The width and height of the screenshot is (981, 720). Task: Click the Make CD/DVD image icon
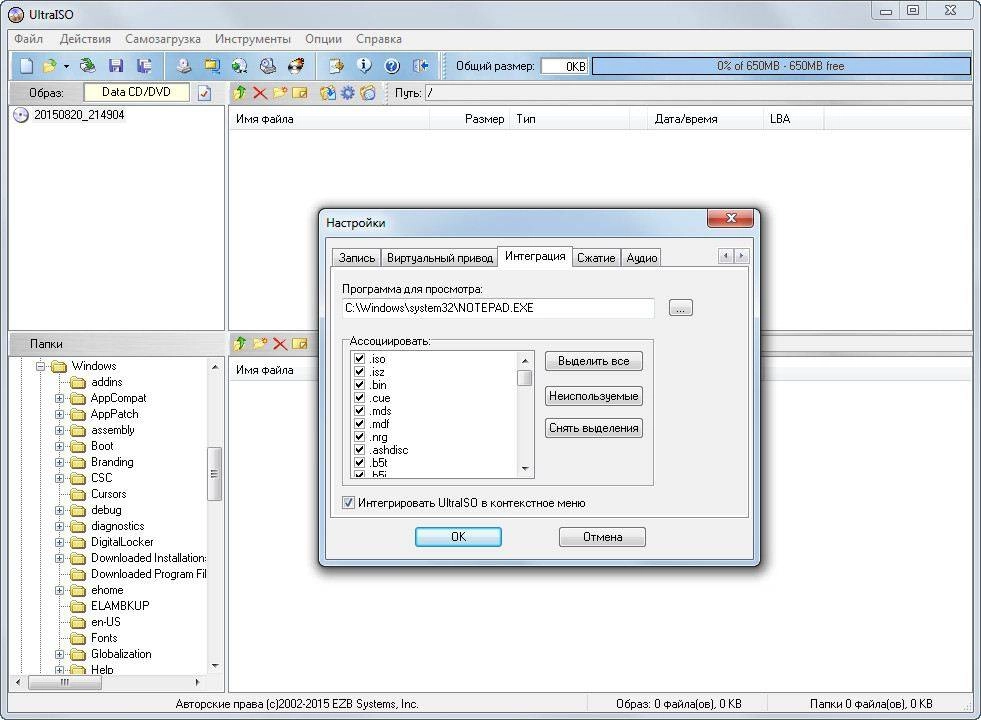pyautogui.click(x=183, y=66)
